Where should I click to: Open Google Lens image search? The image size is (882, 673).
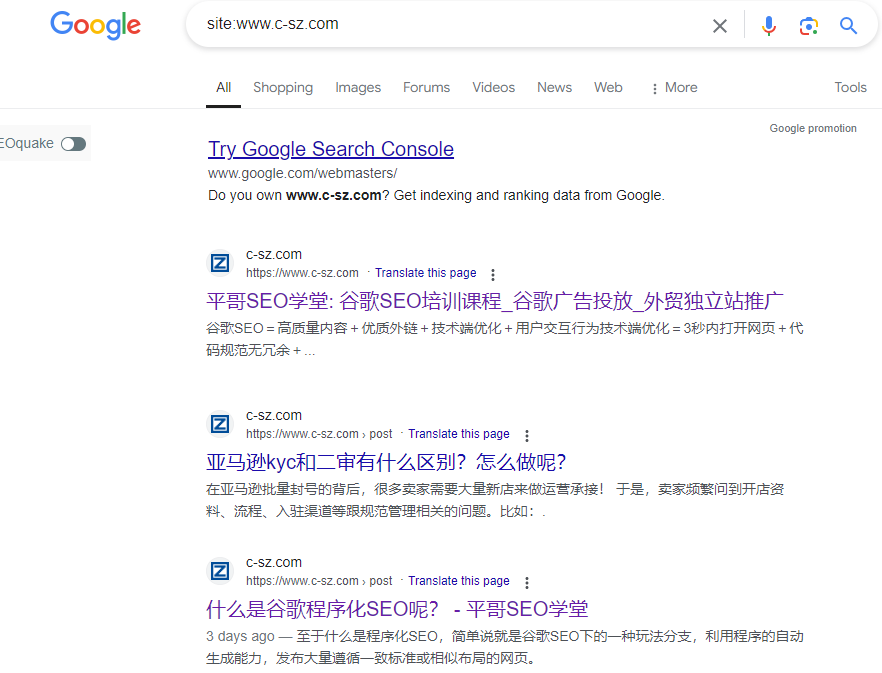pos(808,26)
